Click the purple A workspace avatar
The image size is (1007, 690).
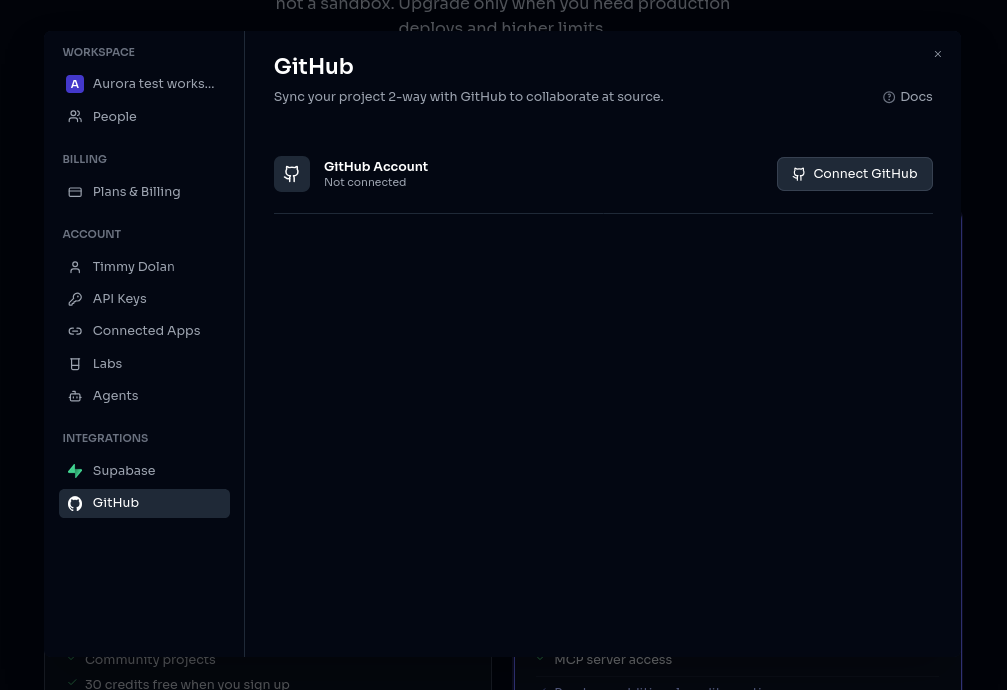pos(74,84)
